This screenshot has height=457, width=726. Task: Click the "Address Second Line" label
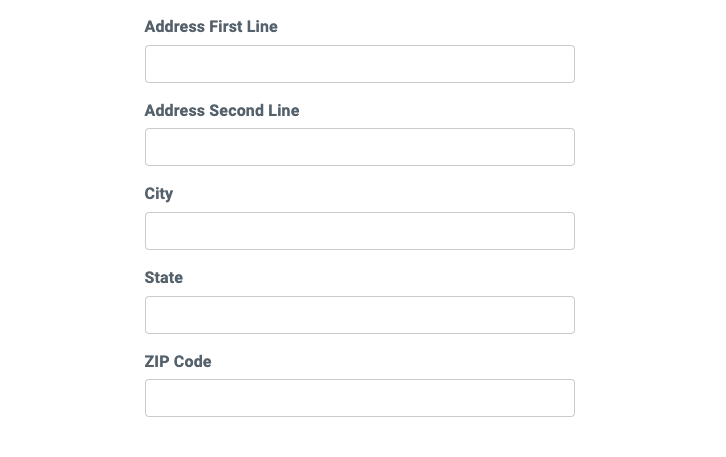pos(222,111)
